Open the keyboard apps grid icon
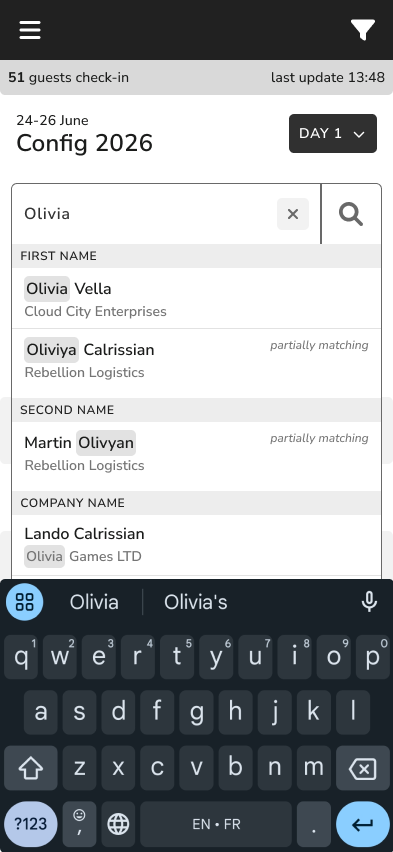Image resolution: width=393 pixels, height=852 pixels. 24,602
